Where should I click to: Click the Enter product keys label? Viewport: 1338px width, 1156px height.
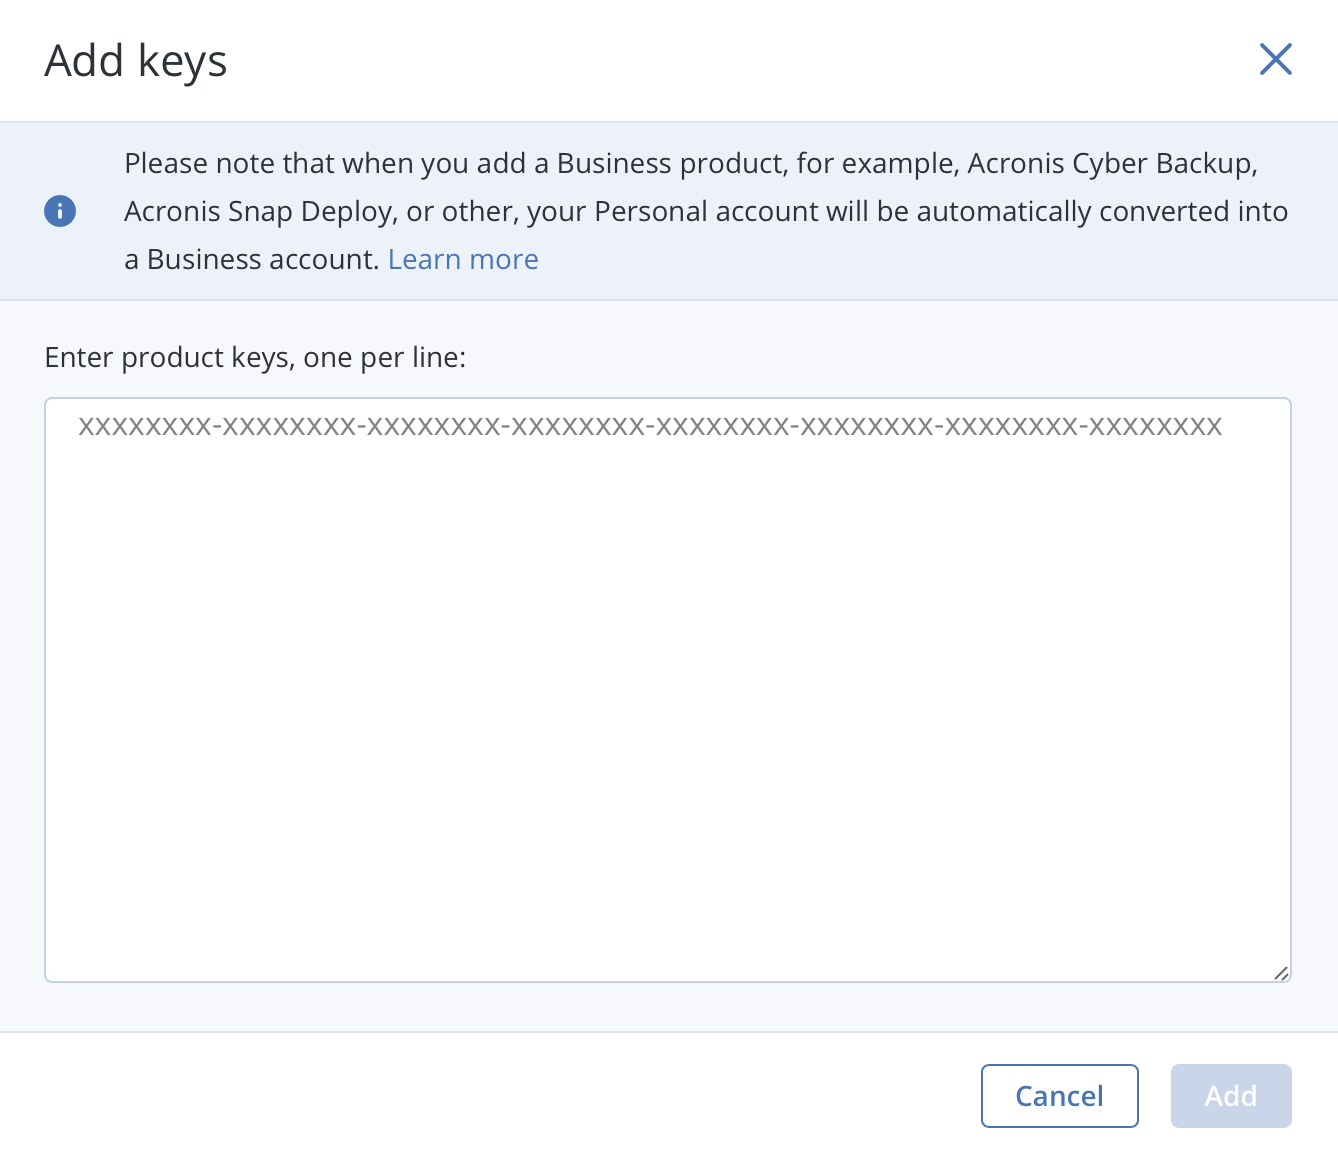(x=255, y=358)
